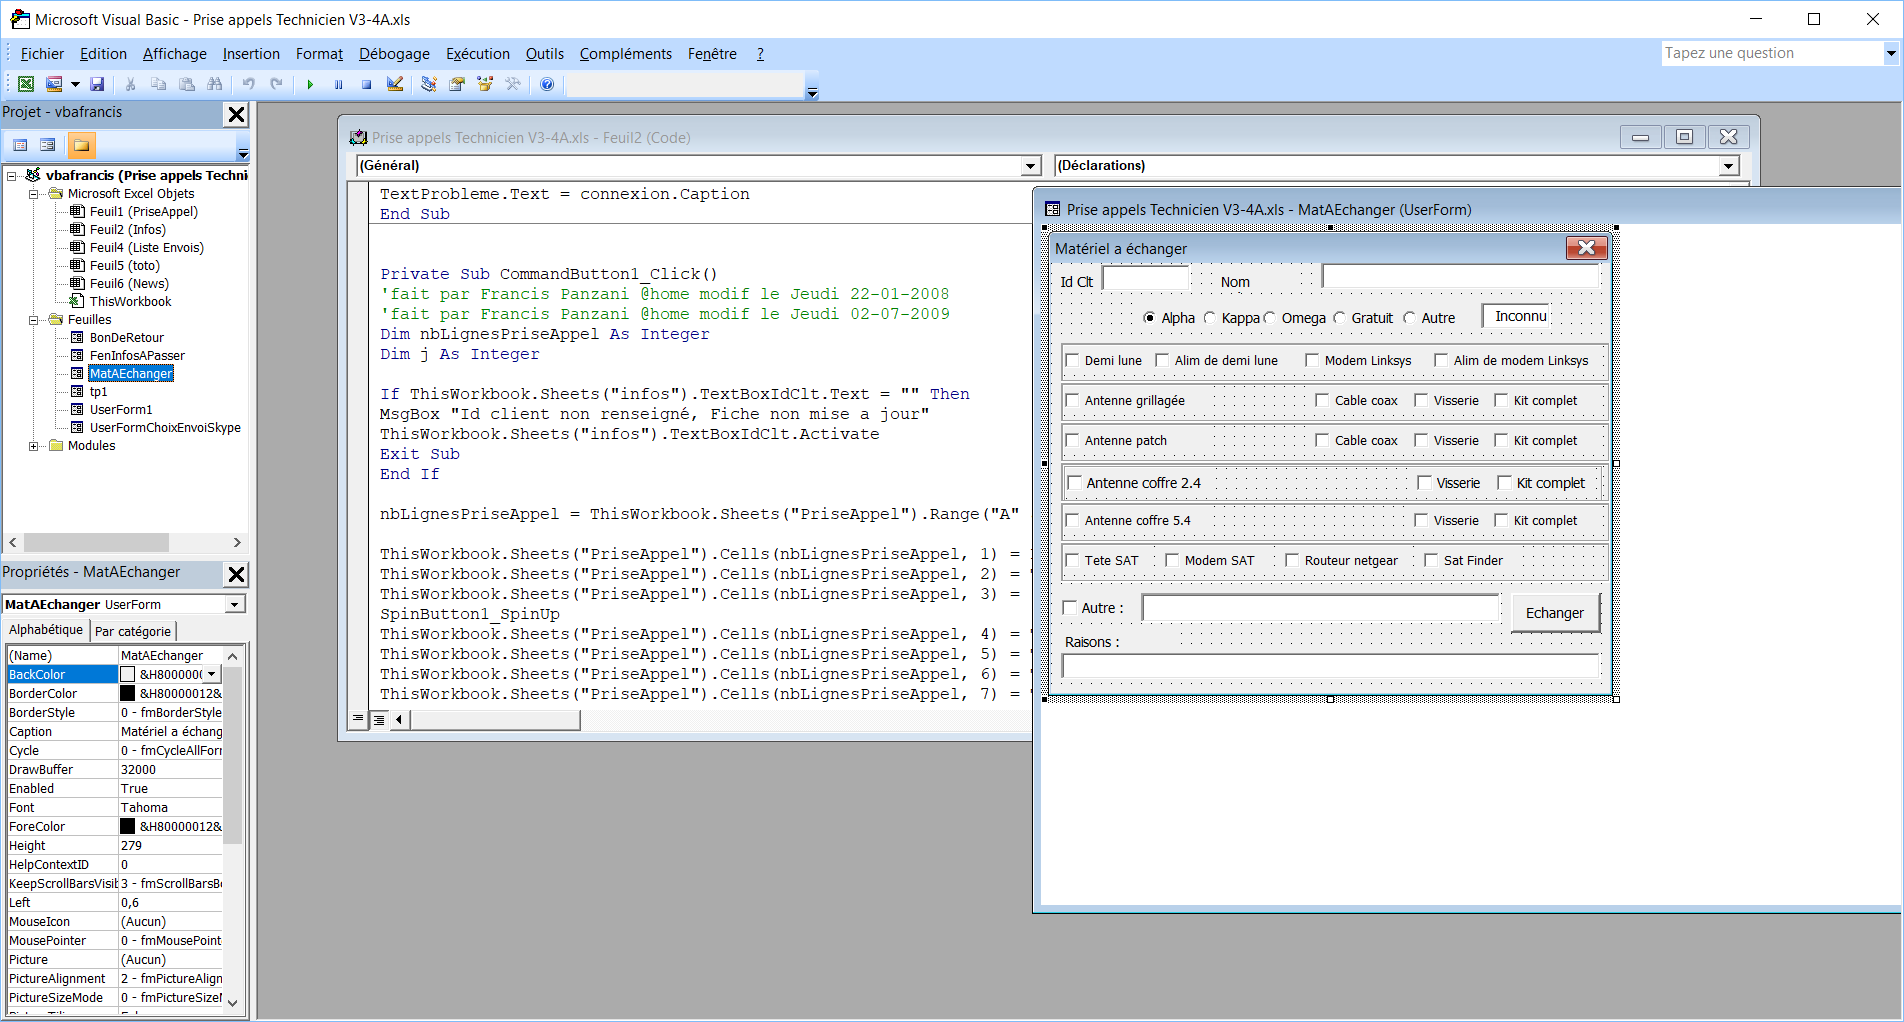1904x1022 pixels.
Task: Select the Gratuit radio button
Action: [1339, 318]
